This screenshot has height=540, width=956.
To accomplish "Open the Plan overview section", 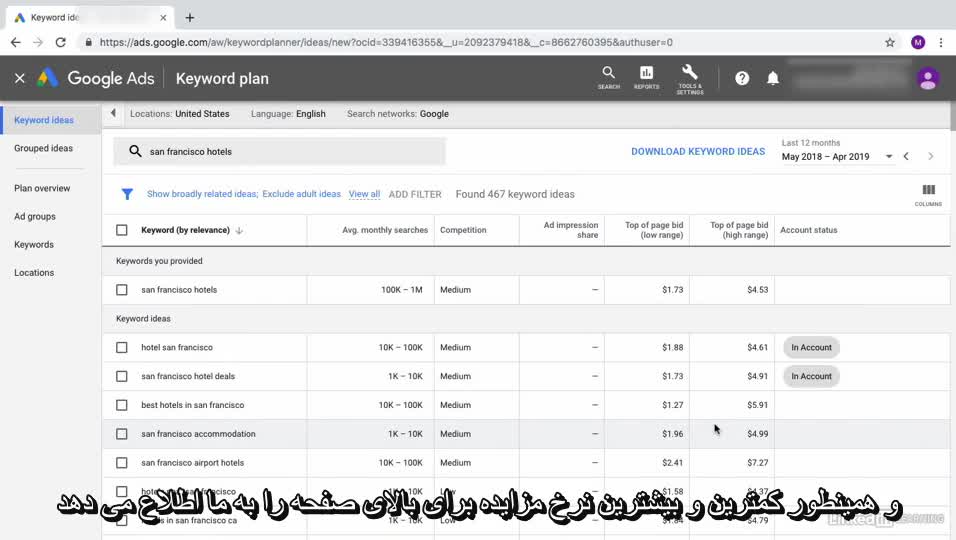I will coord(42,188).
